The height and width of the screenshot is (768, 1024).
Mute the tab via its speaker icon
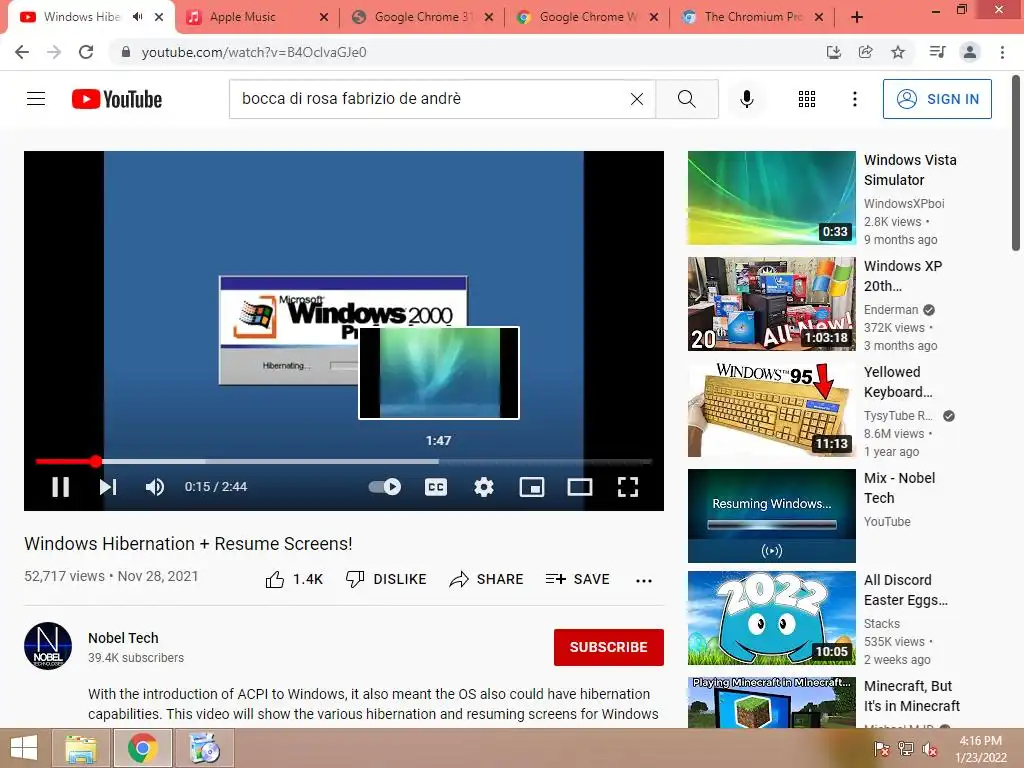137,17
